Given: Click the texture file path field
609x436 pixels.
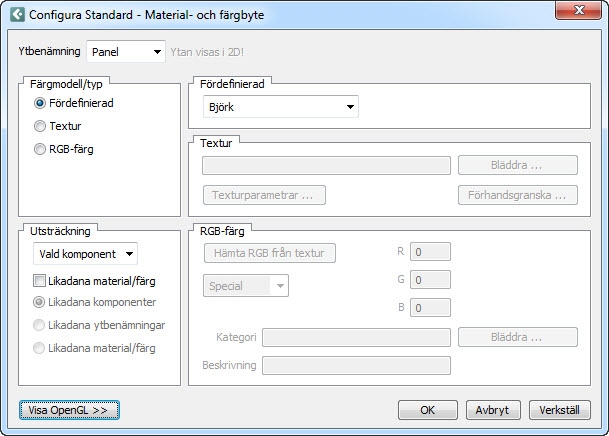Looking at the screenshot, I should point(326,166).
